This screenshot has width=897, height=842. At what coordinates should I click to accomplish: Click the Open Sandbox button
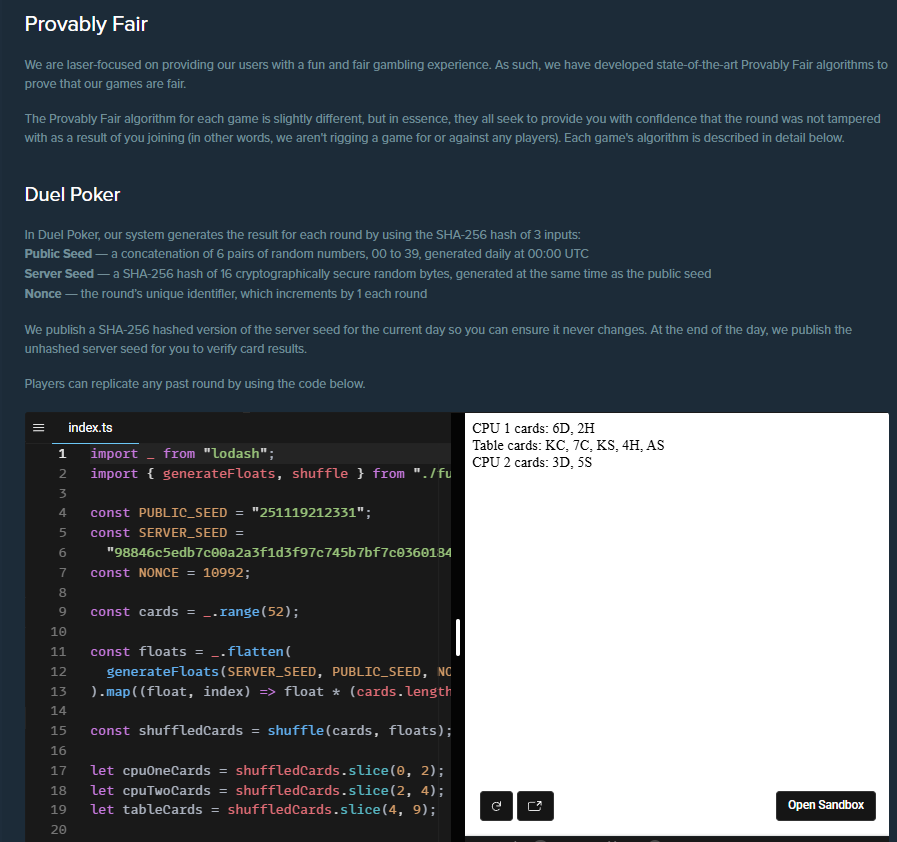coord(825,806)
